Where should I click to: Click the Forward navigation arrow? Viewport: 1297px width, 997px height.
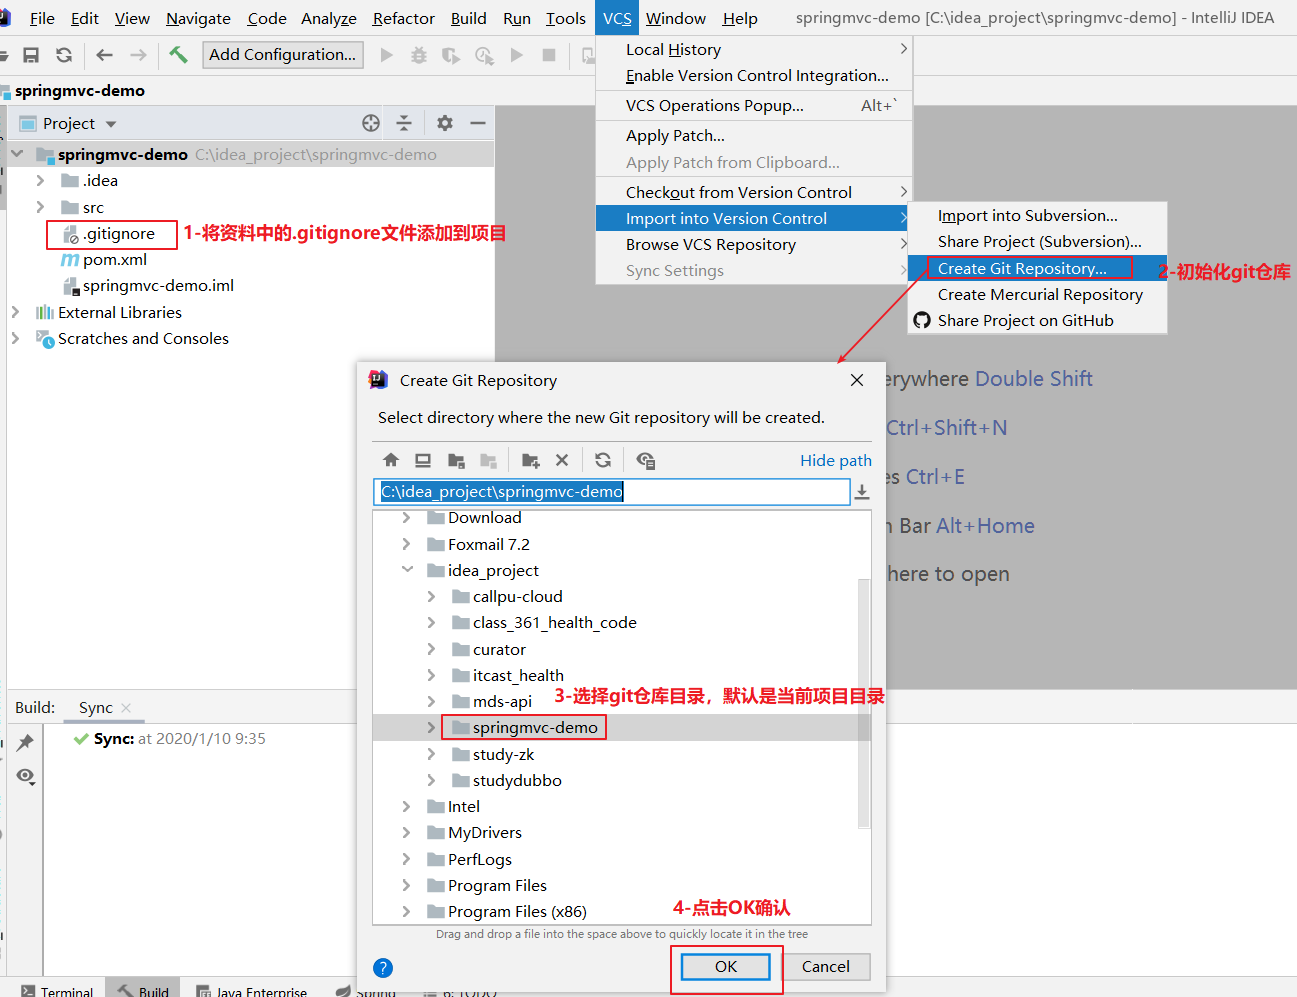pyautogui.click(x=138, y=55)
